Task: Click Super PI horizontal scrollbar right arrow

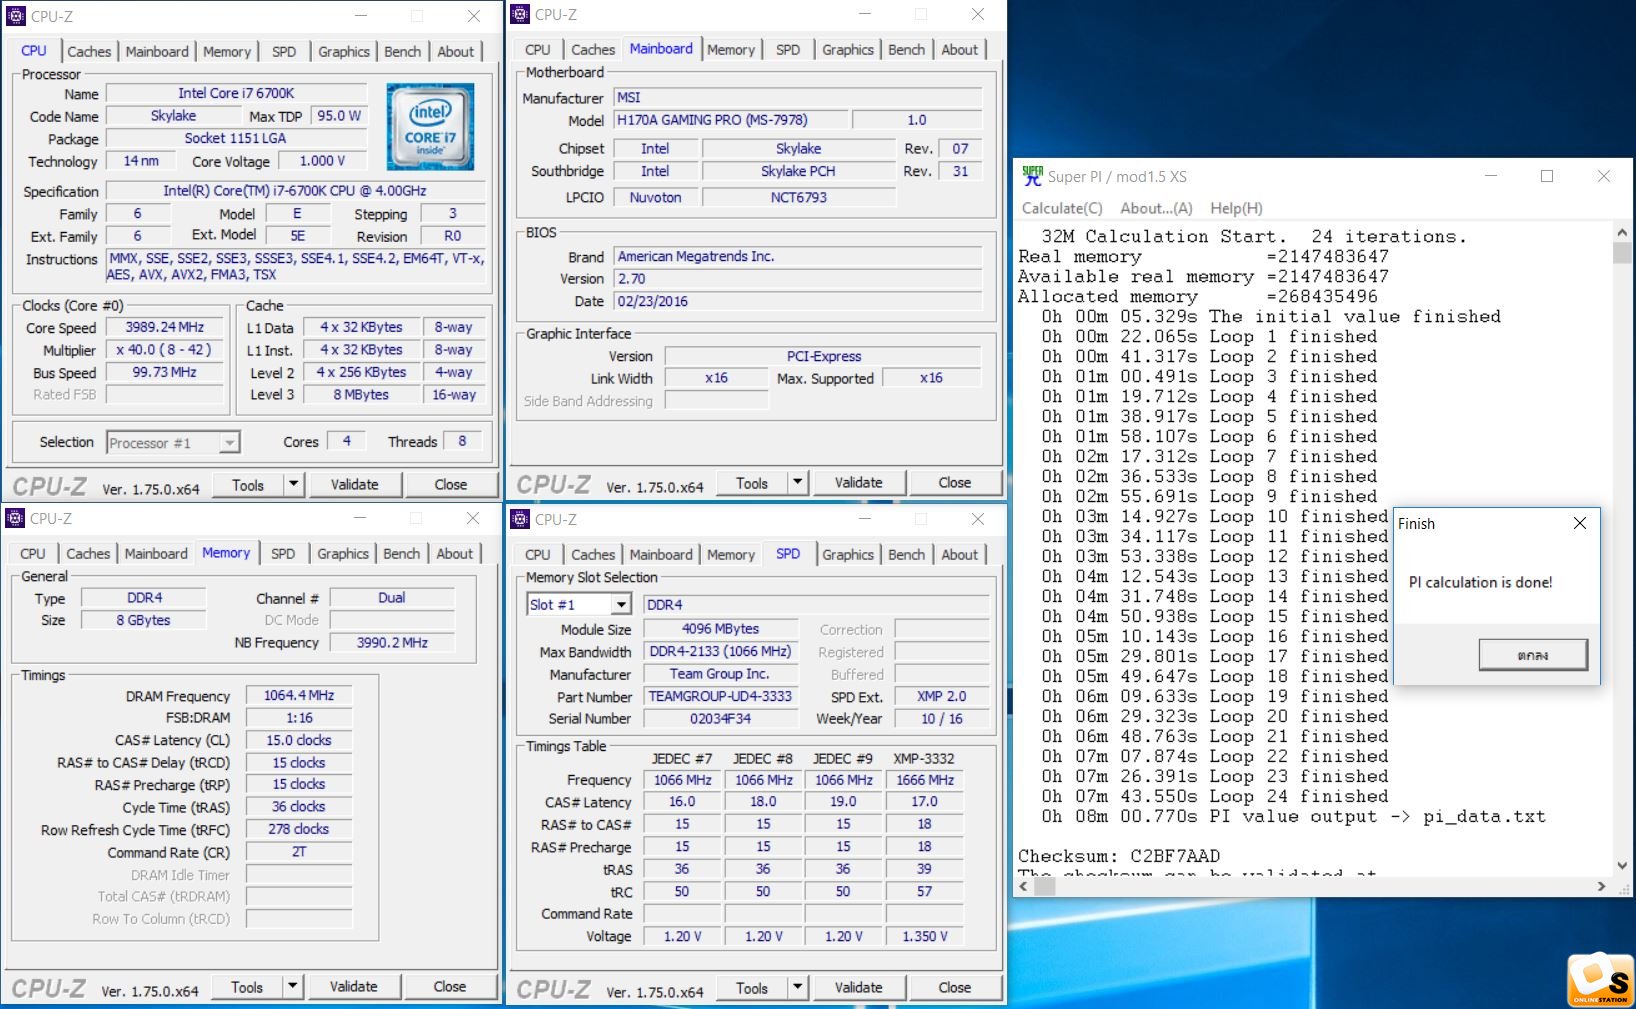Action: tap(1602, 887)
